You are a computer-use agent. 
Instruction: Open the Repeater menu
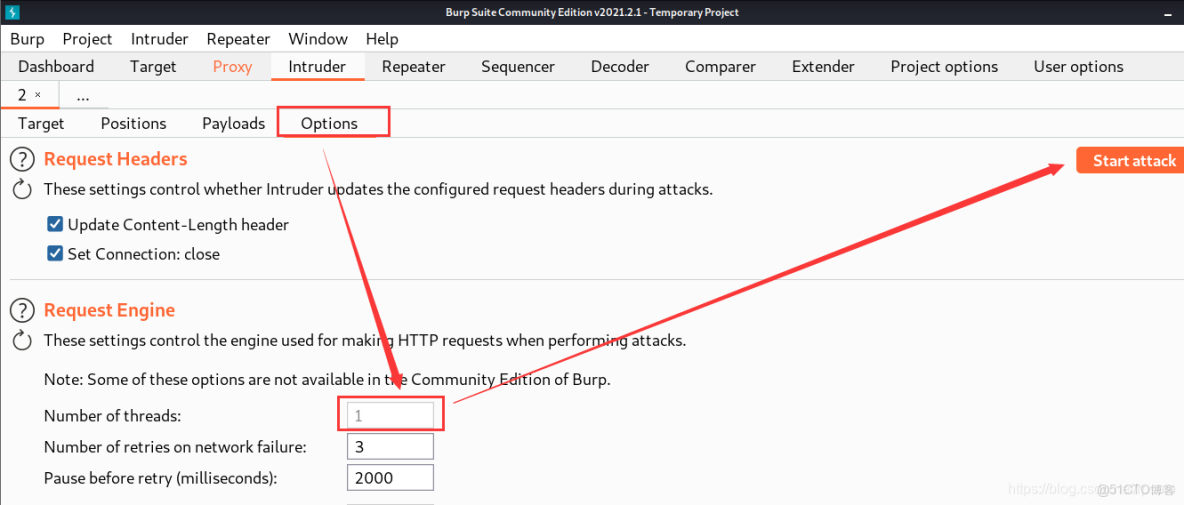tap(238, 39)
